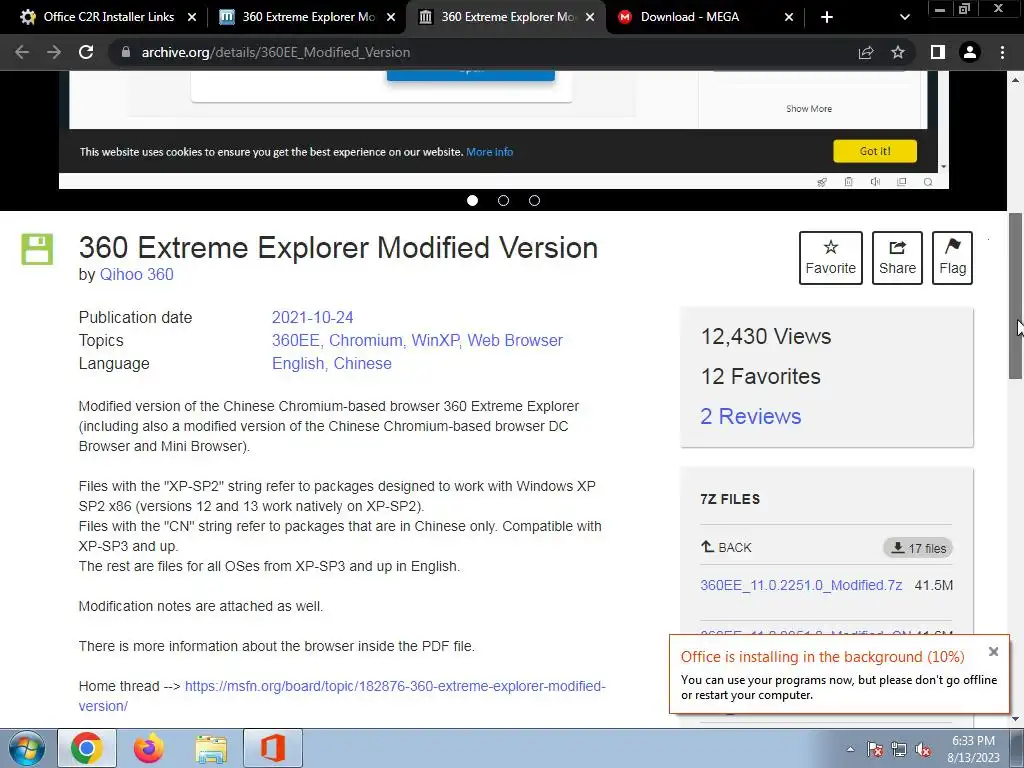Open the Web Browser topic link

515,340
